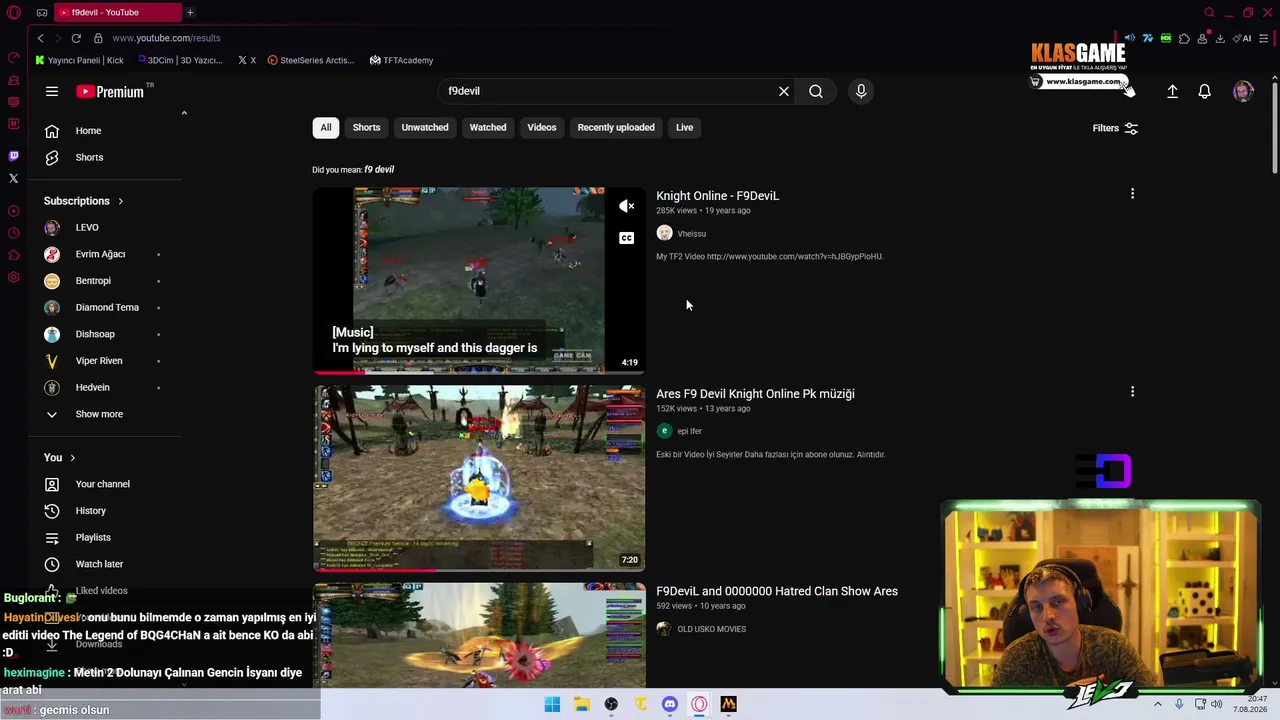Select the Watched filter chip
Viewport: 1280px width, 720px height.
488,127
